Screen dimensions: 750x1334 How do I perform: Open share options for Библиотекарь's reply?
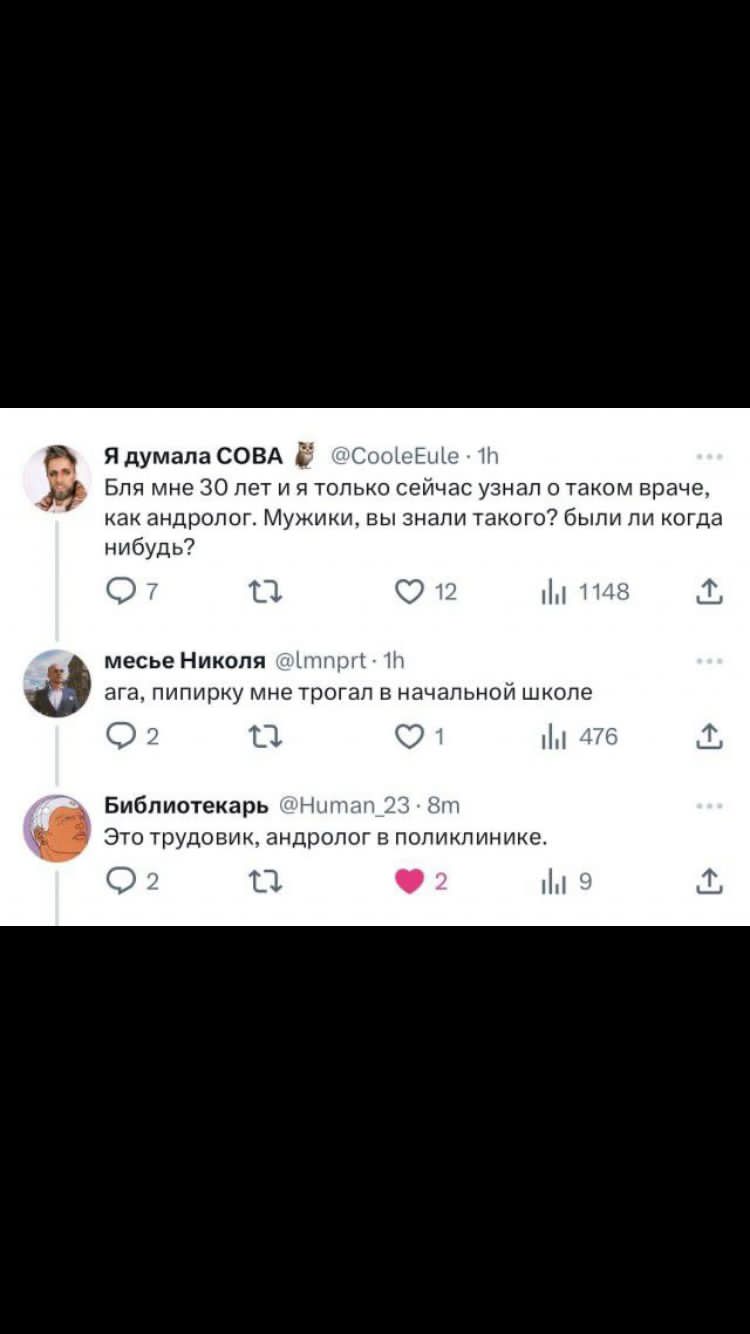coord(712,881)
